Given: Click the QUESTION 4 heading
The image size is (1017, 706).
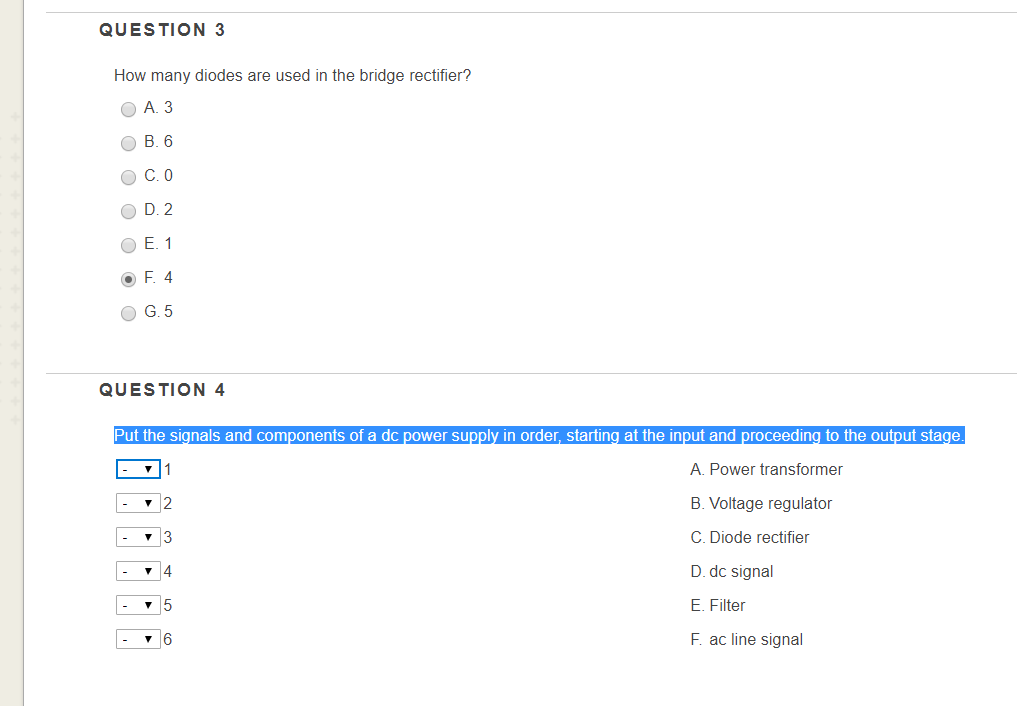Looking at the screenshot, I should pyautogui.click(x=162, y=390).
